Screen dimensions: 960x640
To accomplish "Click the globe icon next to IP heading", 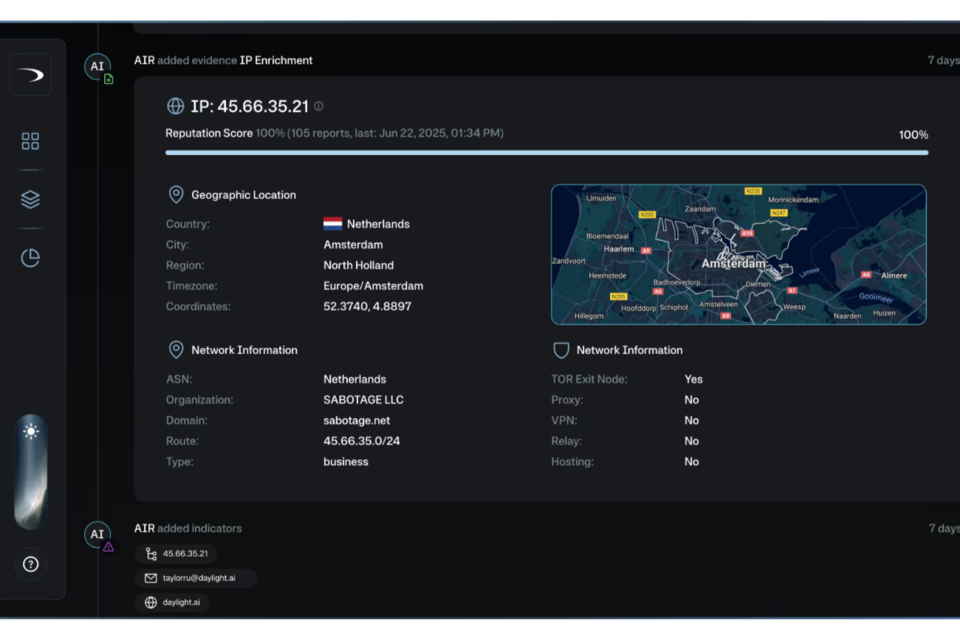I will [176, 106].
